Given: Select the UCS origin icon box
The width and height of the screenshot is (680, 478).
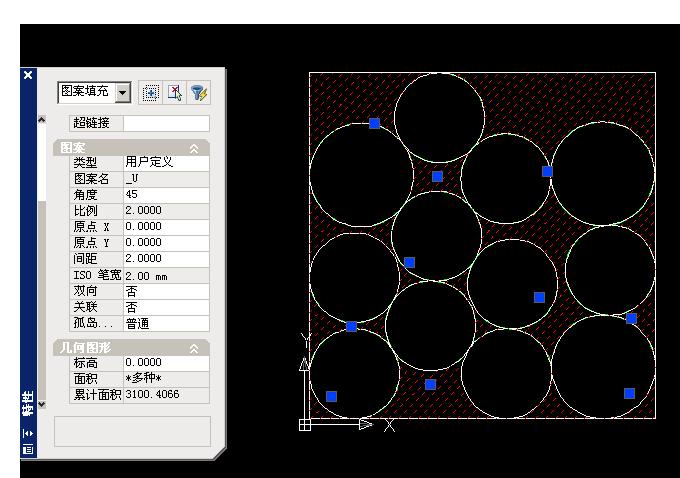Looking at the screenshot, I should (305, 425).
